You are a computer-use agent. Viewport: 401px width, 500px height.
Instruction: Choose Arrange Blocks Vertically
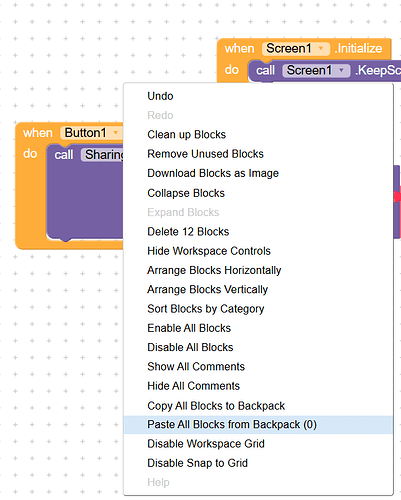[258, 290]
